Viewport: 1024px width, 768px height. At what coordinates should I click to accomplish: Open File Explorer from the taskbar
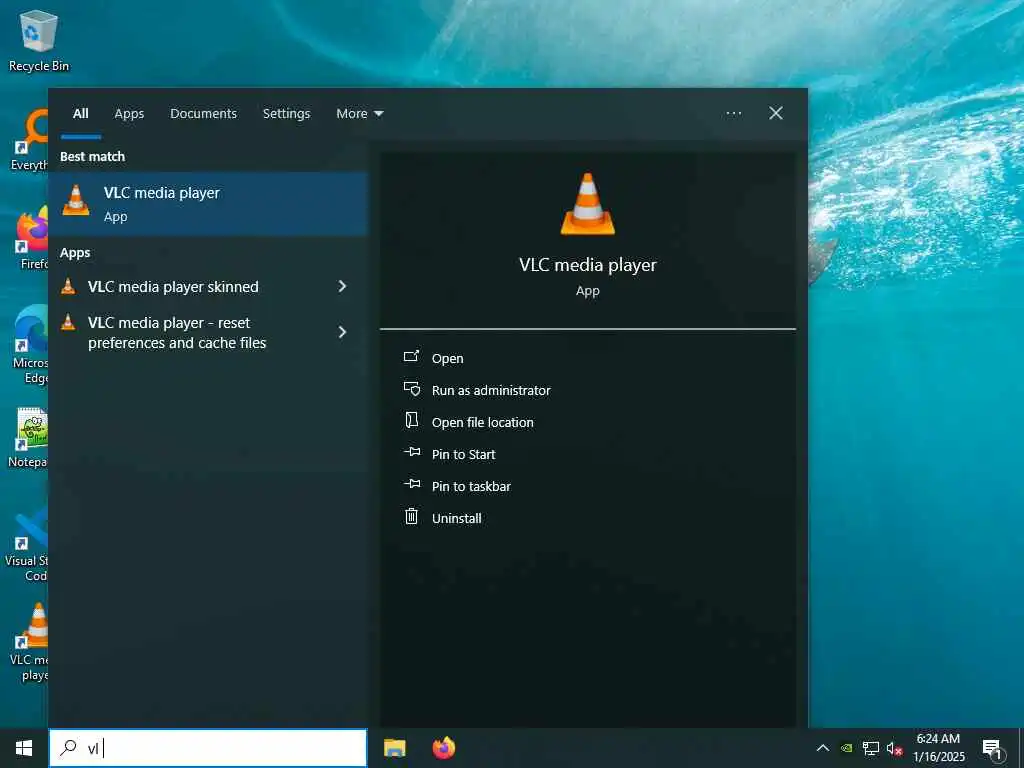[x=394, y=748]
